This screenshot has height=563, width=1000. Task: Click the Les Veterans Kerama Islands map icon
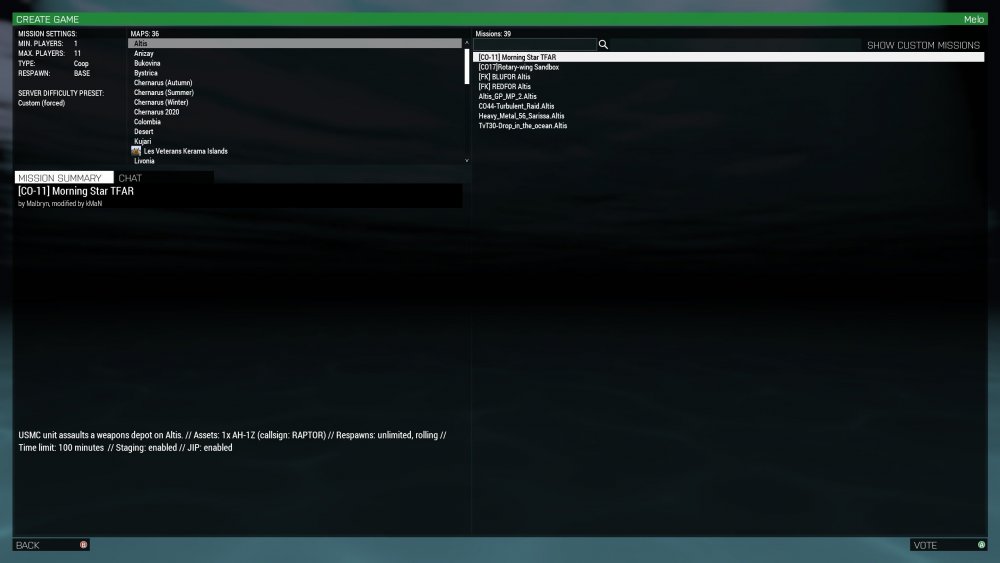(136, 151)
